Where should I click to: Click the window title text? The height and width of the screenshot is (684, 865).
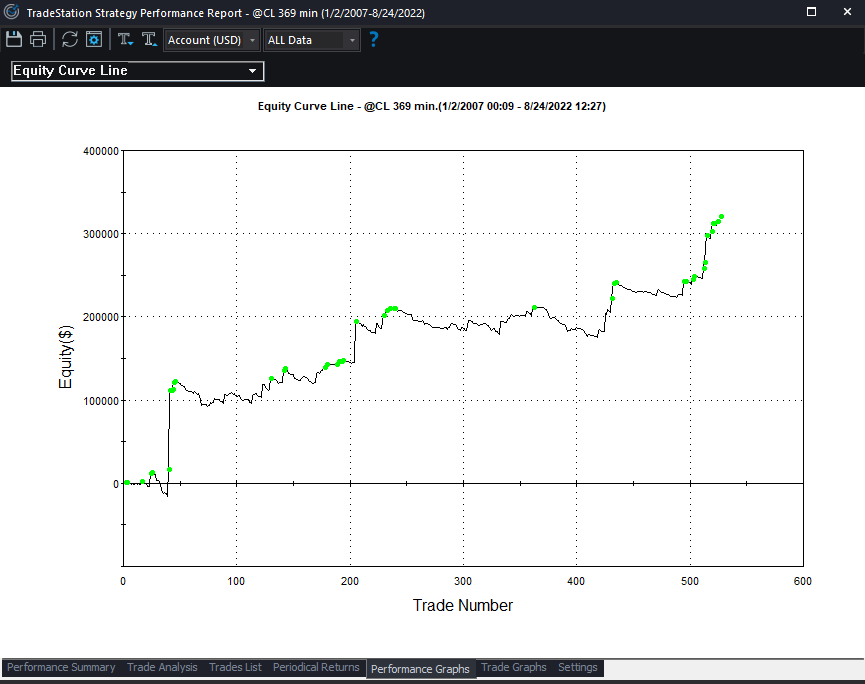[x=226, y=13]
